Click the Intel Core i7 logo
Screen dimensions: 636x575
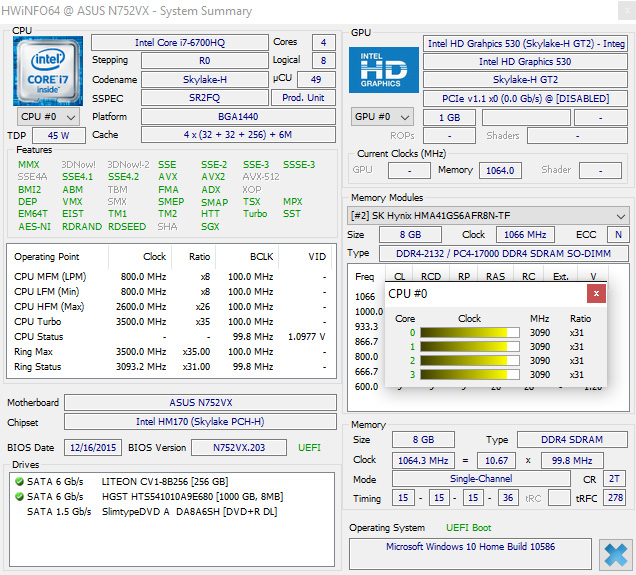[48, 71]
